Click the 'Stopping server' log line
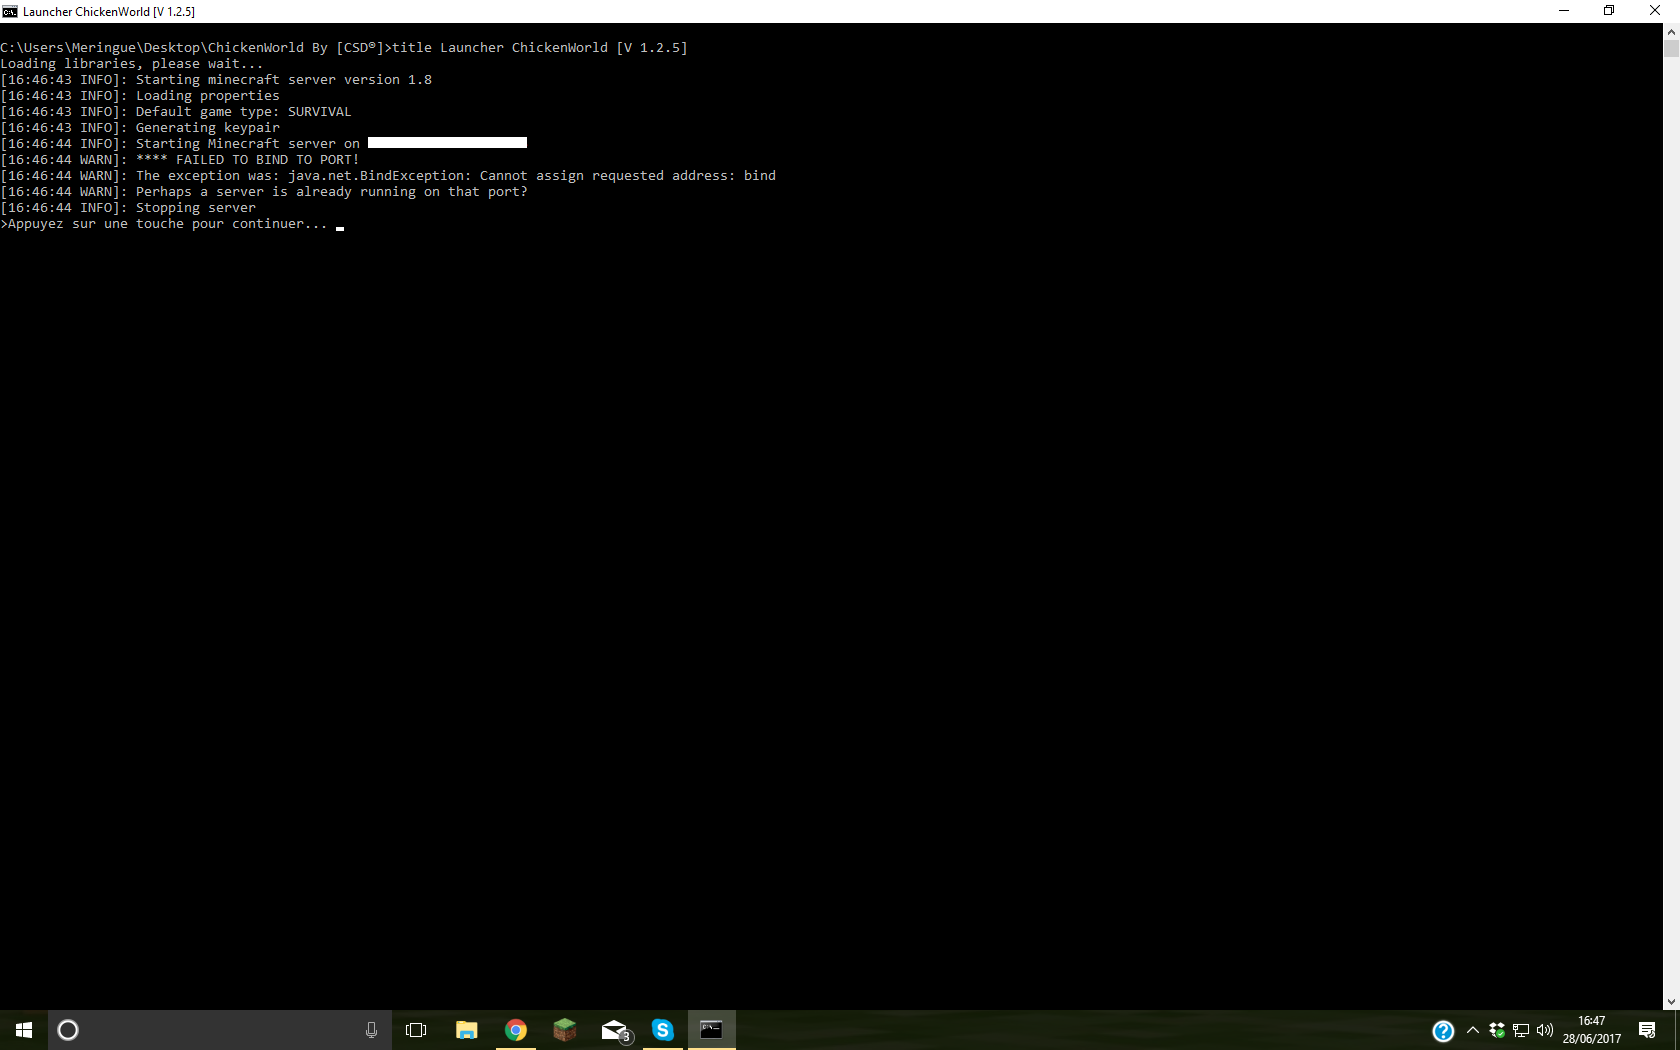Screen dimensions: 1680x1050 coord(128,208)
